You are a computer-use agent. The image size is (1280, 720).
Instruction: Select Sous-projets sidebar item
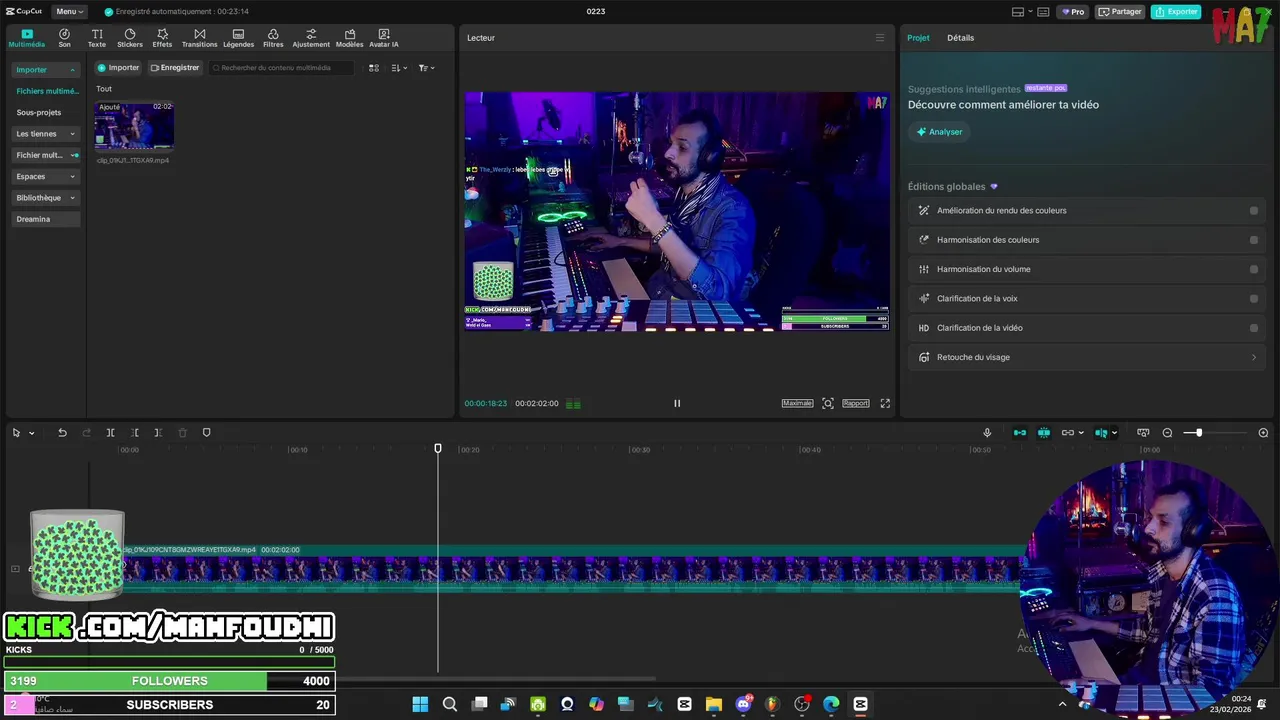pyautogui.click(x=39, y=112)
